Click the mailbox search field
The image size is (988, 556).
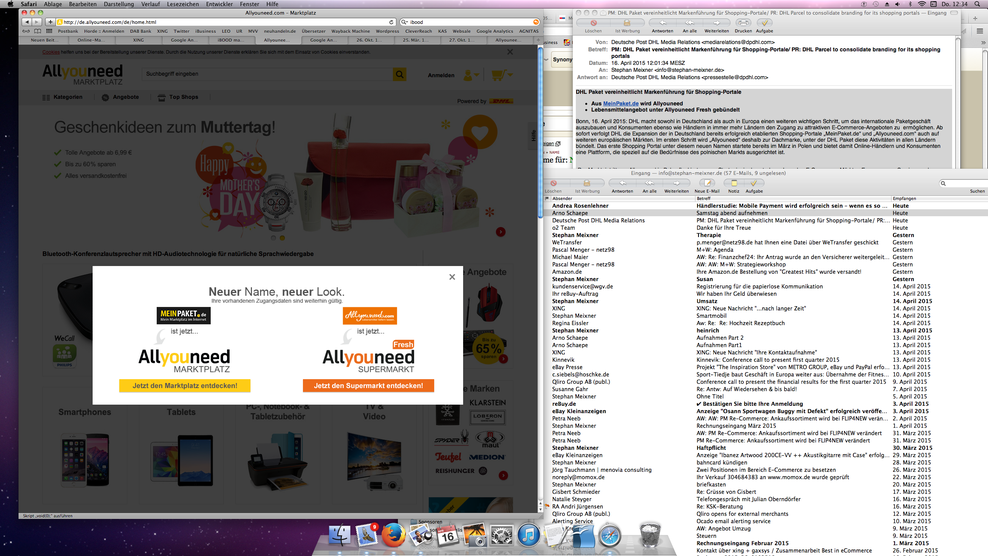963,183
